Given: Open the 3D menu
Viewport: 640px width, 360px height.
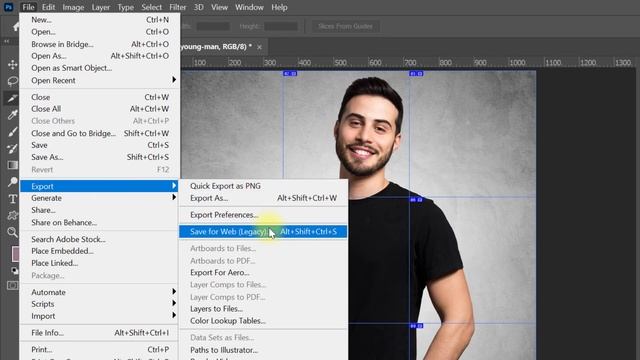Looking at the screenshot, I should pos(198,7).
